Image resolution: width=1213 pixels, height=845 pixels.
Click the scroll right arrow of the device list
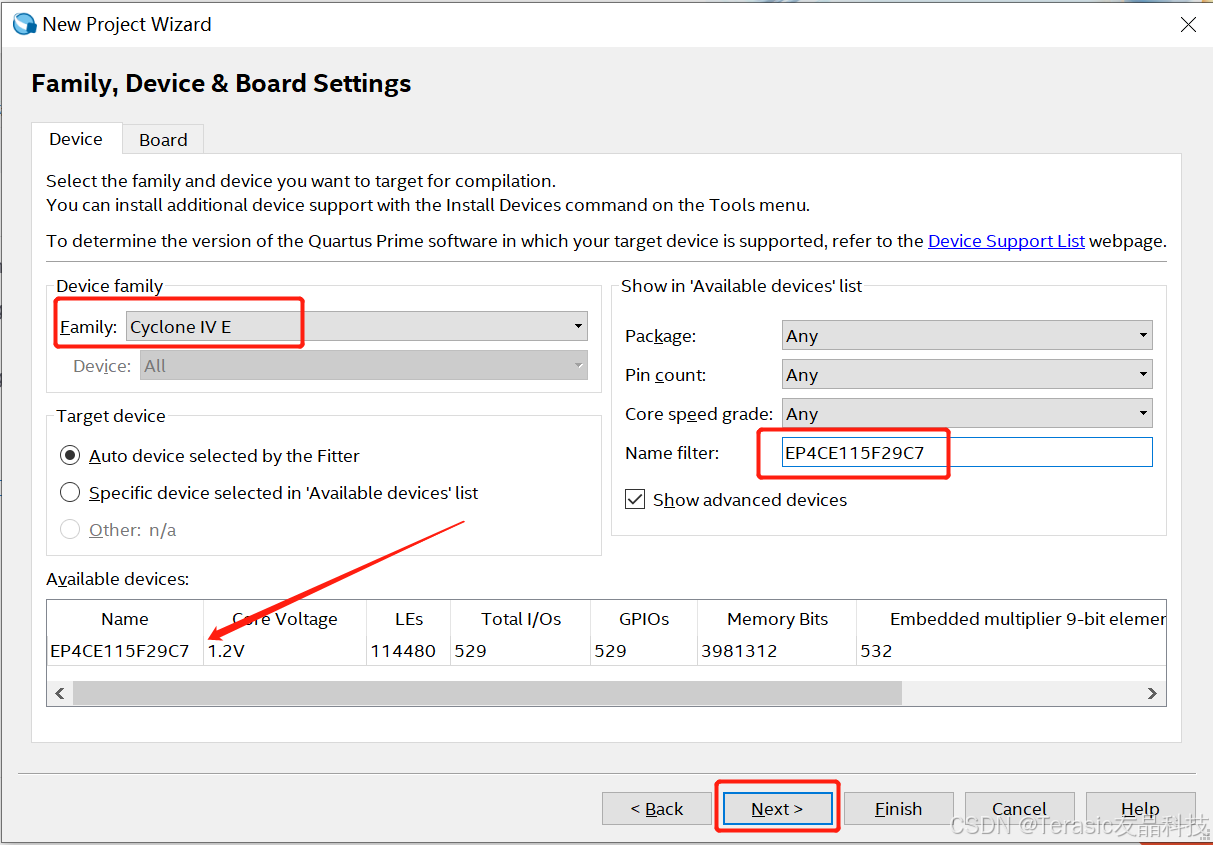[1152, 693]
